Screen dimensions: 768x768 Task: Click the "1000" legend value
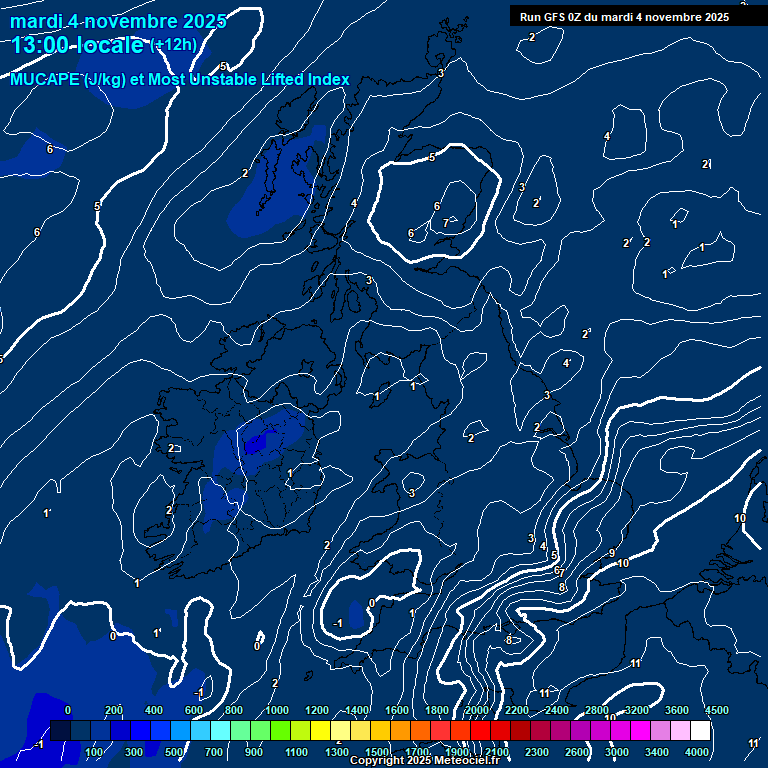(277, 710)
